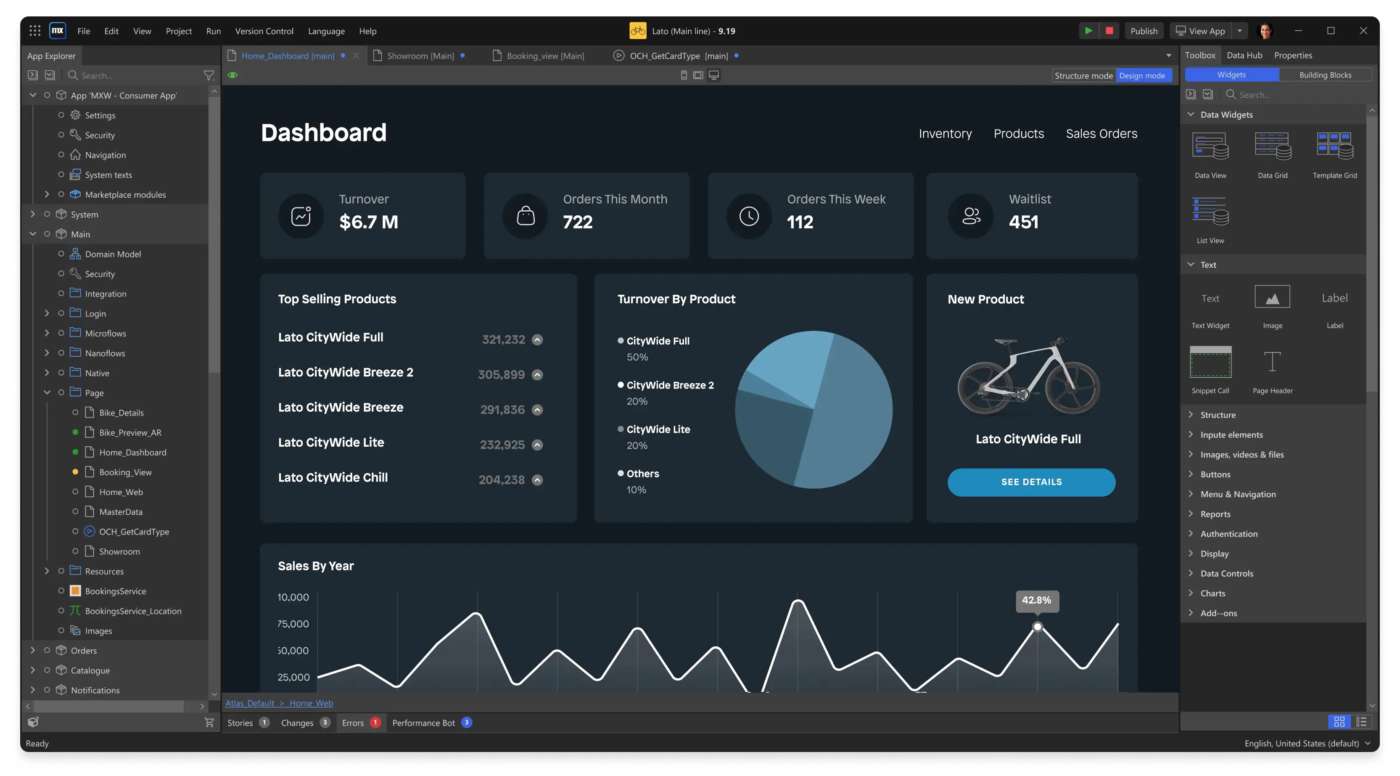Stop the app with the red stop button
This screenshot has width=1400, height=776.
point(1109,31)
